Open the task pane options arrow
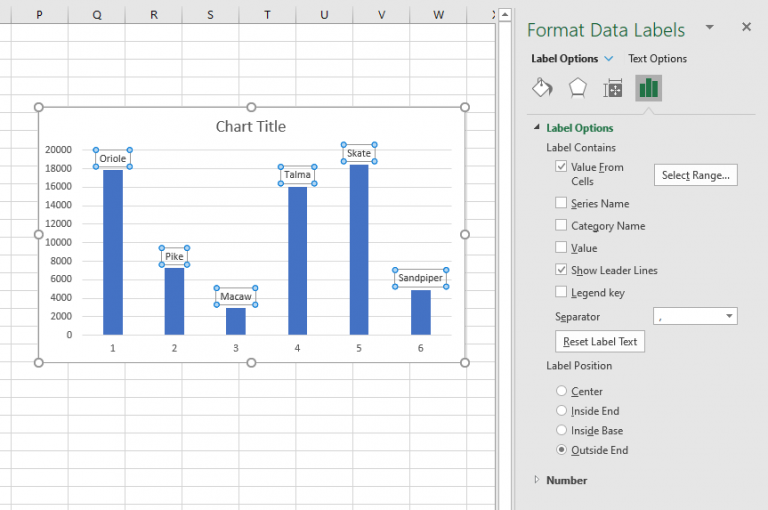 click(x=710, y=27)
